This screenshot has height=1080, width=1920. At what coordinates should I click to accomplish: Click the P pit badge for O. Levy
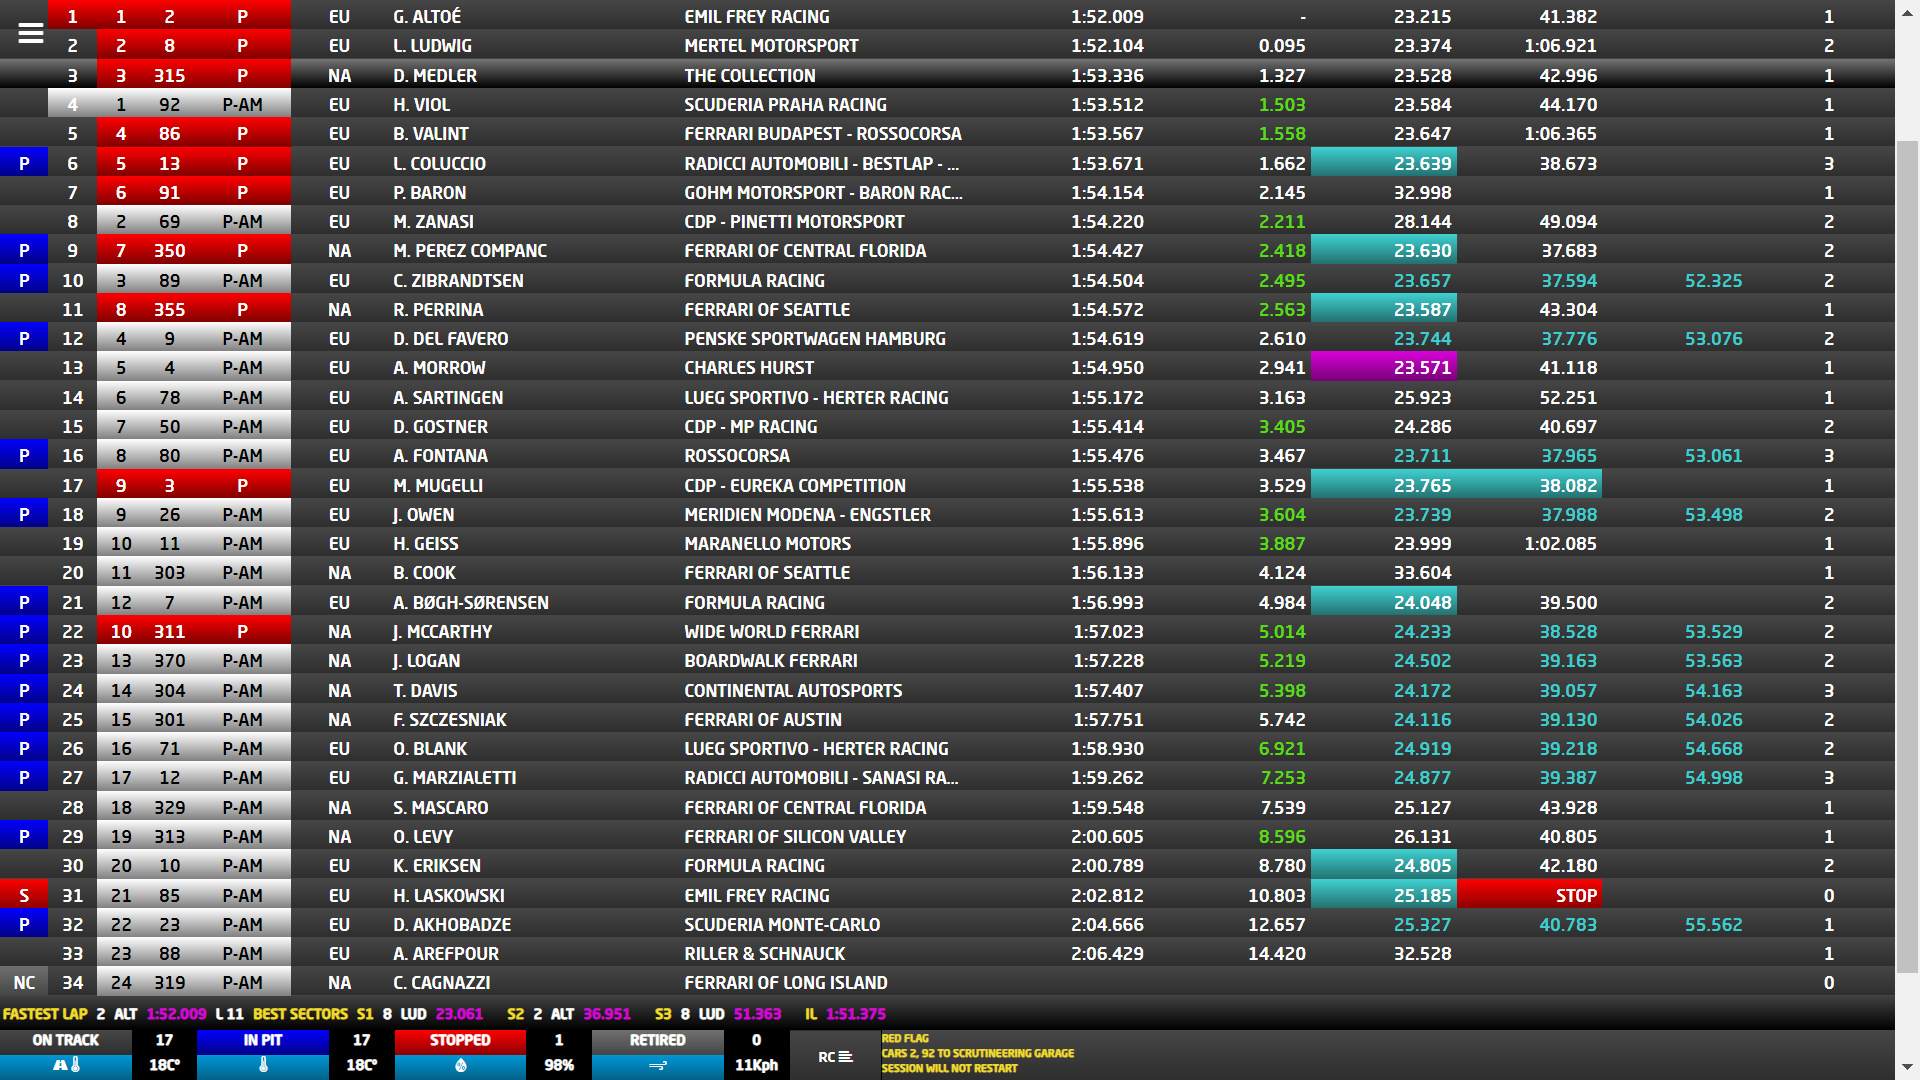24,836
